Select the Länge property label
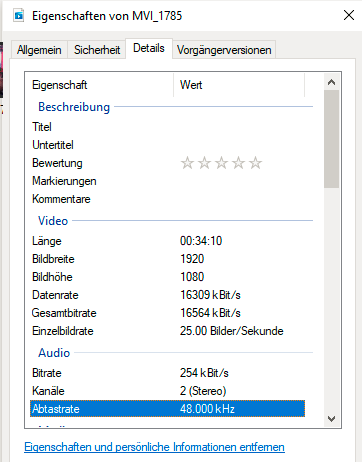The width and height of the screenshot is (362, 462). tap(47, 241)
